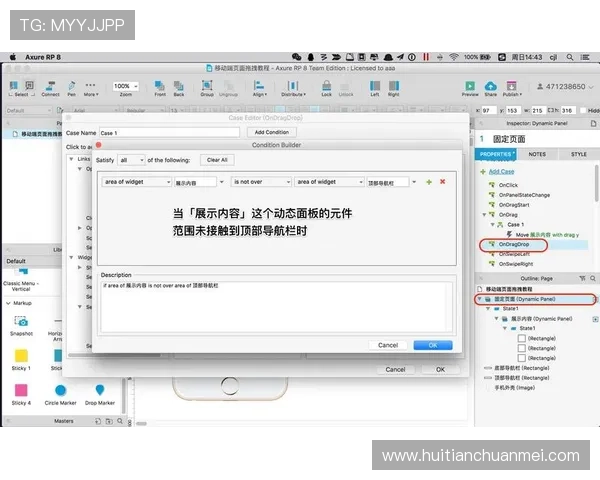This screenshot has width=600, height=480.
Task: Open the is not over operator dropdown
Action: 261,182
